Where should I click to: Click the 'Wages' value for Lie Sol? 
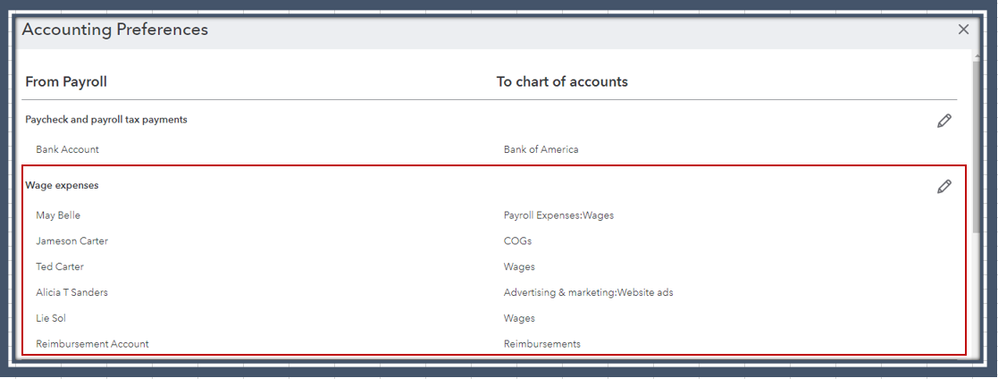(x=519, y=318)
